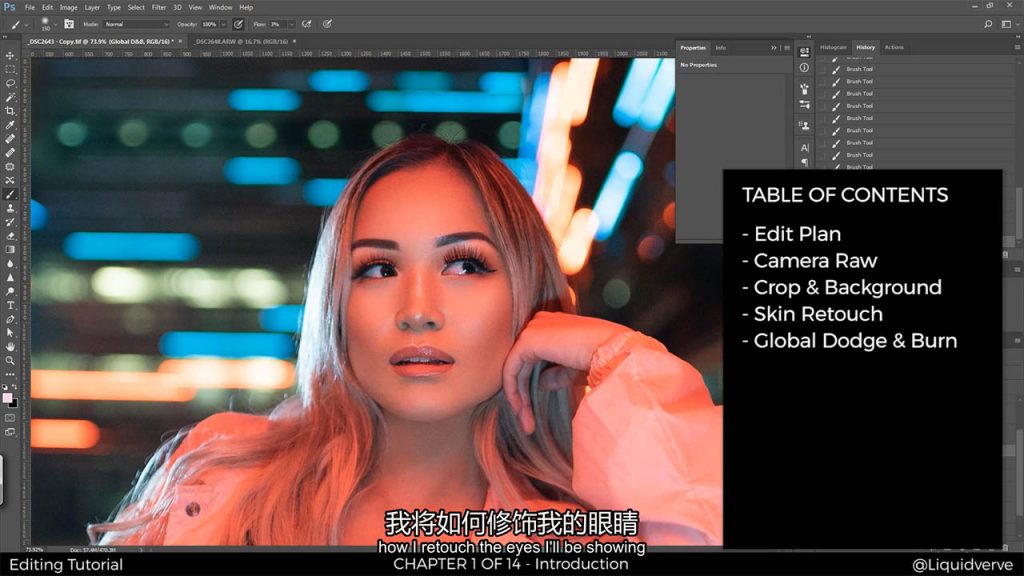Open the Character panel icon

(x=805, y=148)
